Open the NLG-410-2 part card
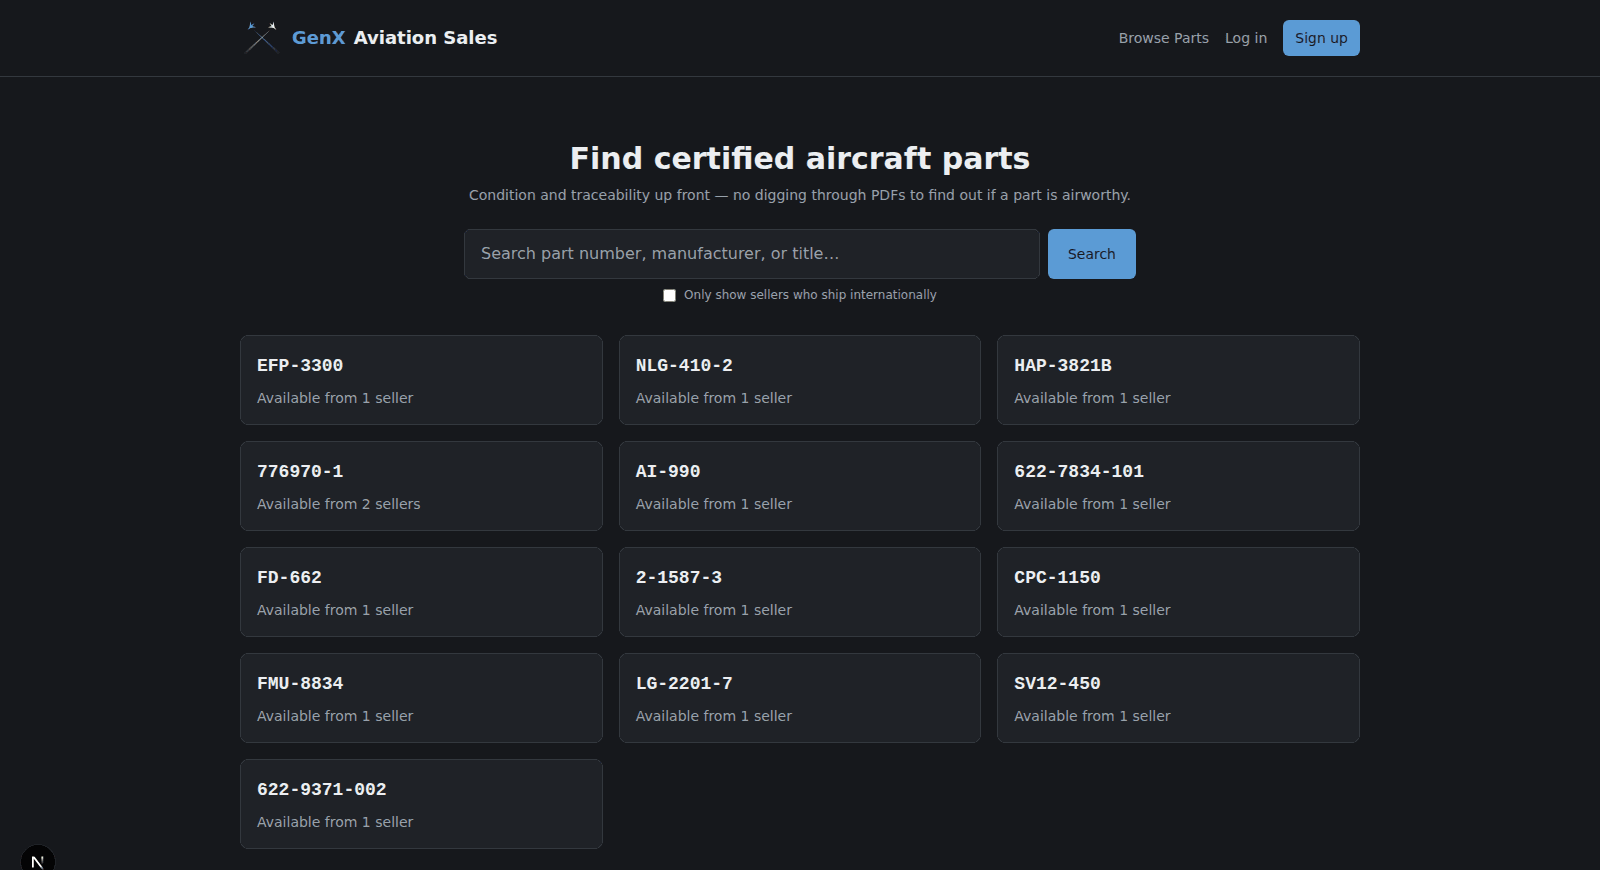 point(800,380)
